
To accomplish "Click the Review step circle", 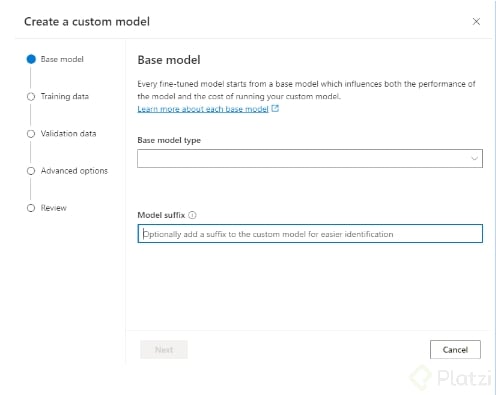I will pos(31,208).
